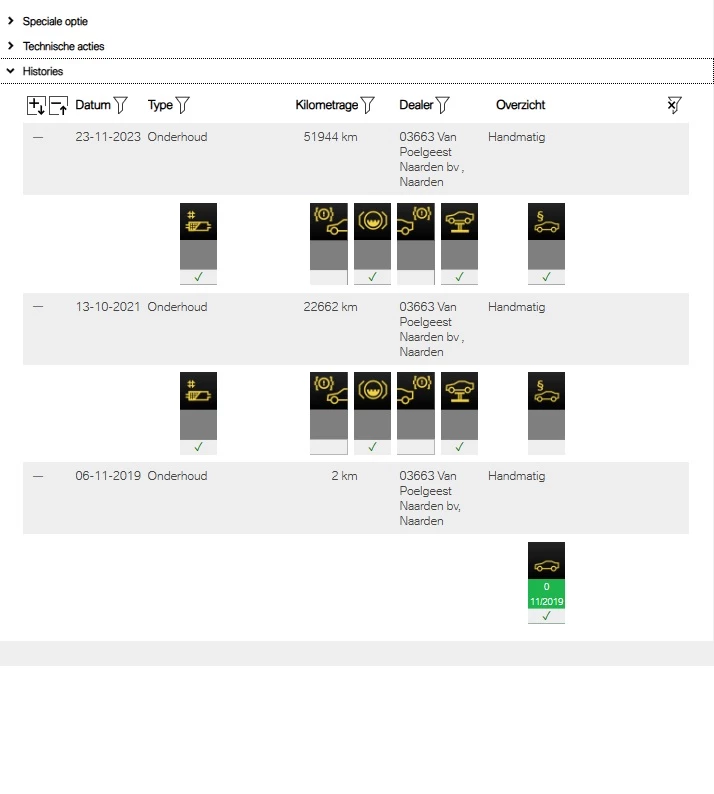The width and height of the screenshot is (714, 794).
Task: Select the 51944 km mileage value
Action: click(x=330, y=137)
